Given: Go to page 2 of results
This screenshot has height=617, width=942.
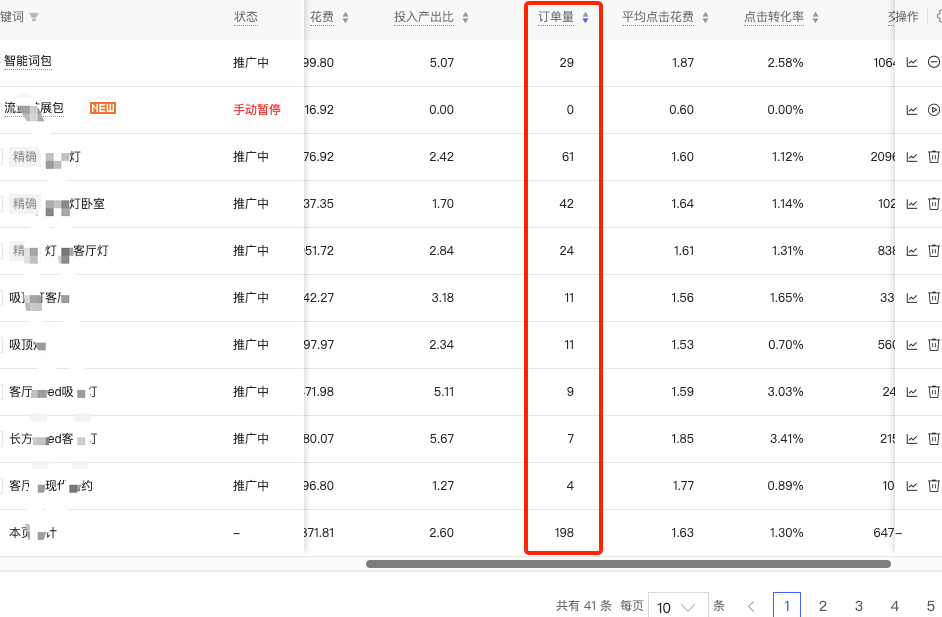Looking at the screenshot, I should click(823, 606).
